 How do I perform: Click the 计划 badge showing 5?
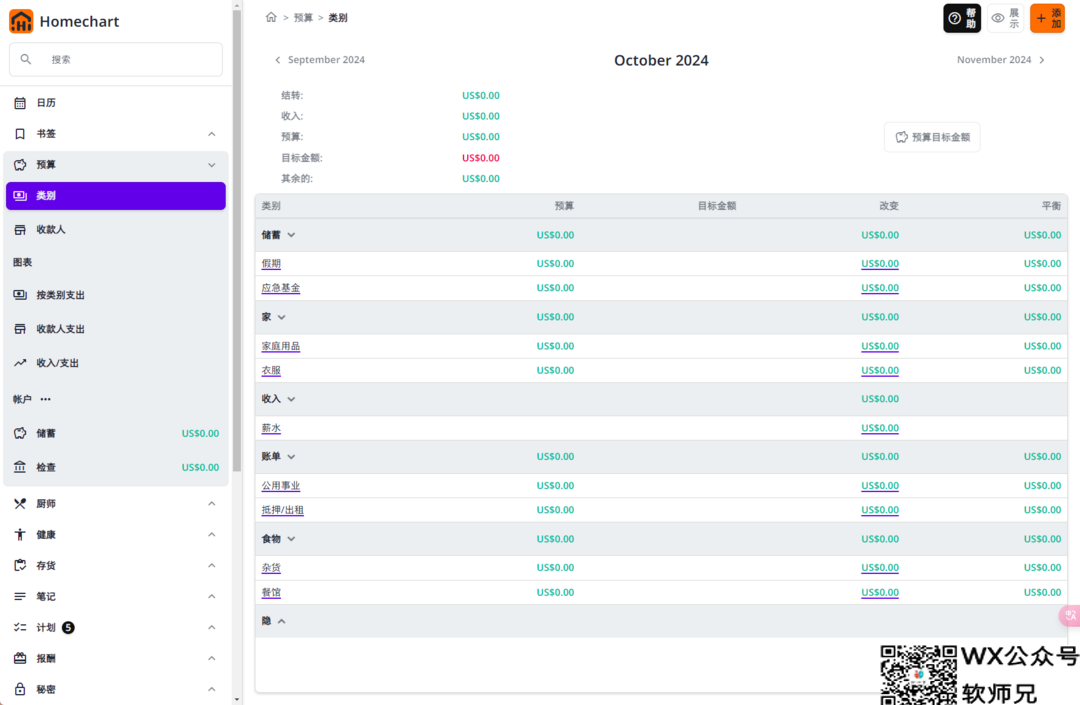tap(68, 627)
